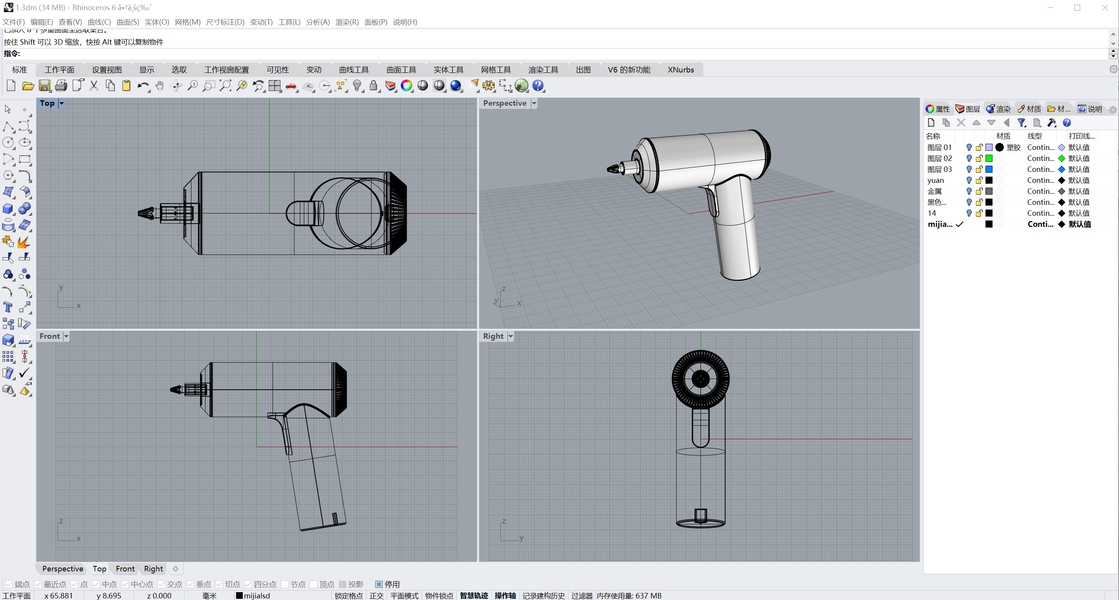Click the Zoom Window icon

(208, 86)
